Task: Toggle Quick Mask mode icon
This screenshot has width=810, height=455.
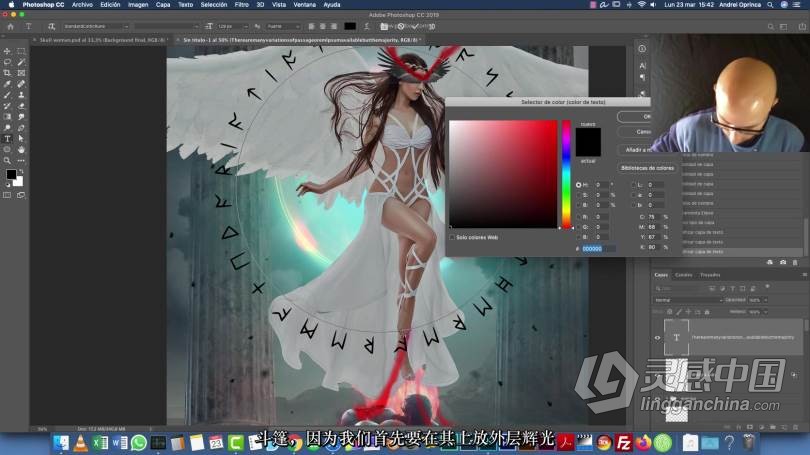Action: tap(7, 195)
